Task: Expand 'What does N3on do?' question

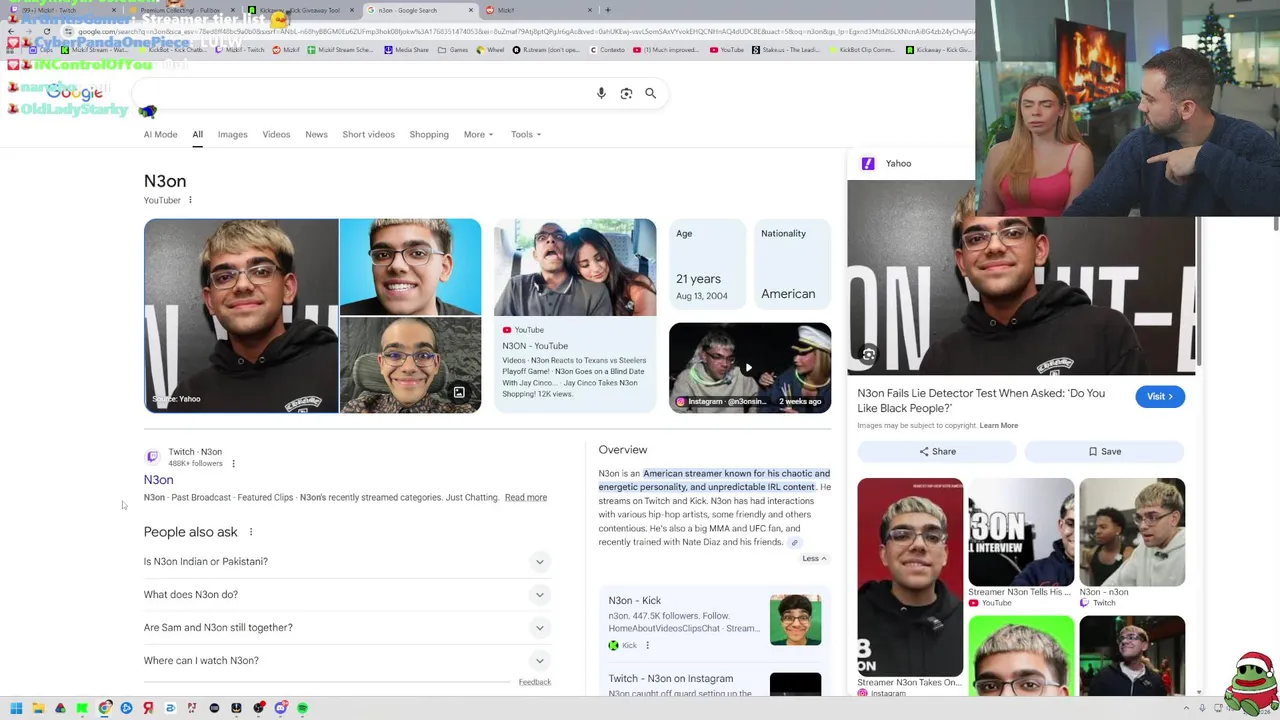Action: (x=347, y=594)
